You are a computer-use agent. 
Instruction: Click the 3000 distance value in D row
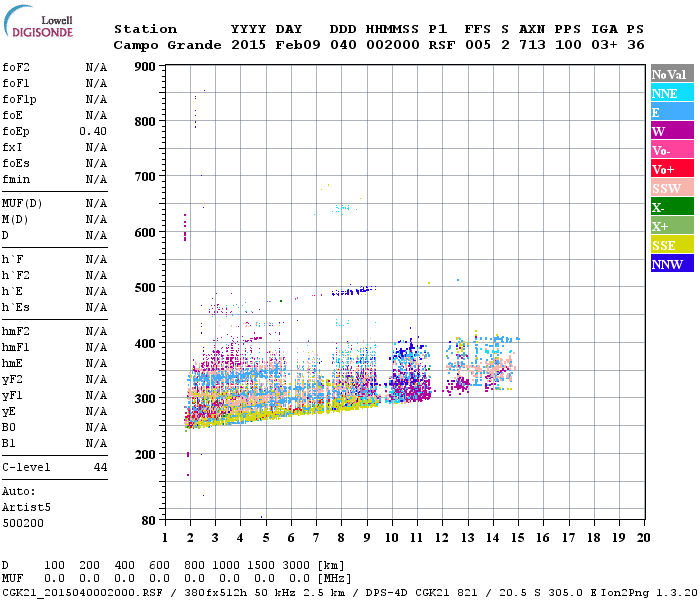(296, 565)
